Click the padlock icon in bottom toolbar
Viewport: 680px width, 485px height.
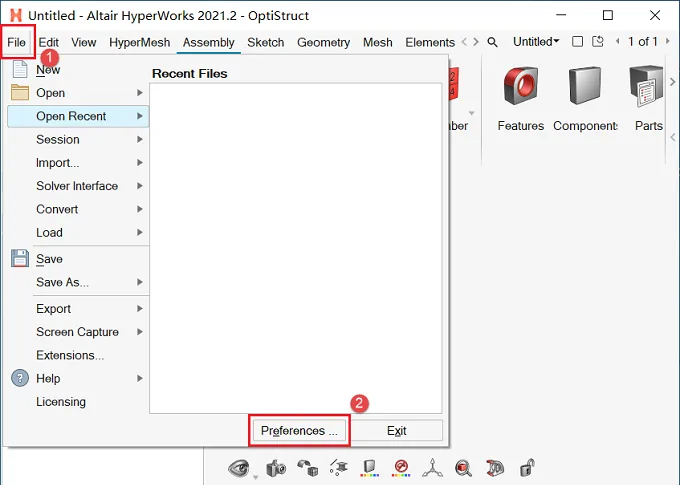click(x=527, y=468)
